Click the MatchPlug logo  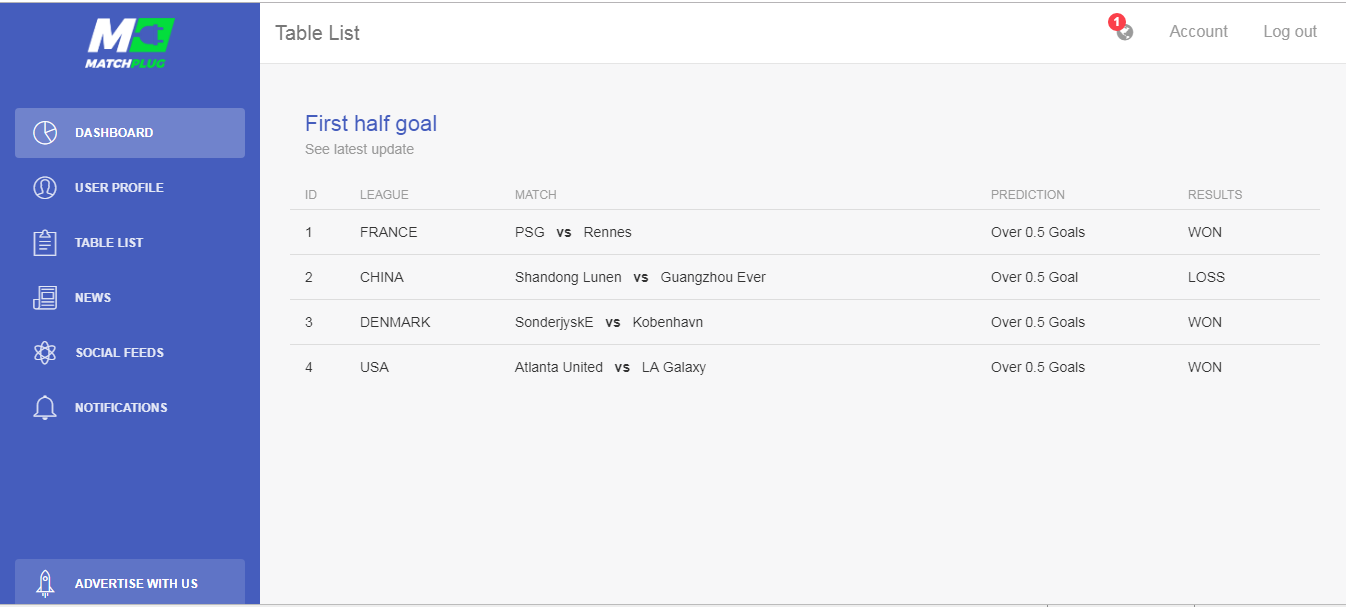point(130,43)
